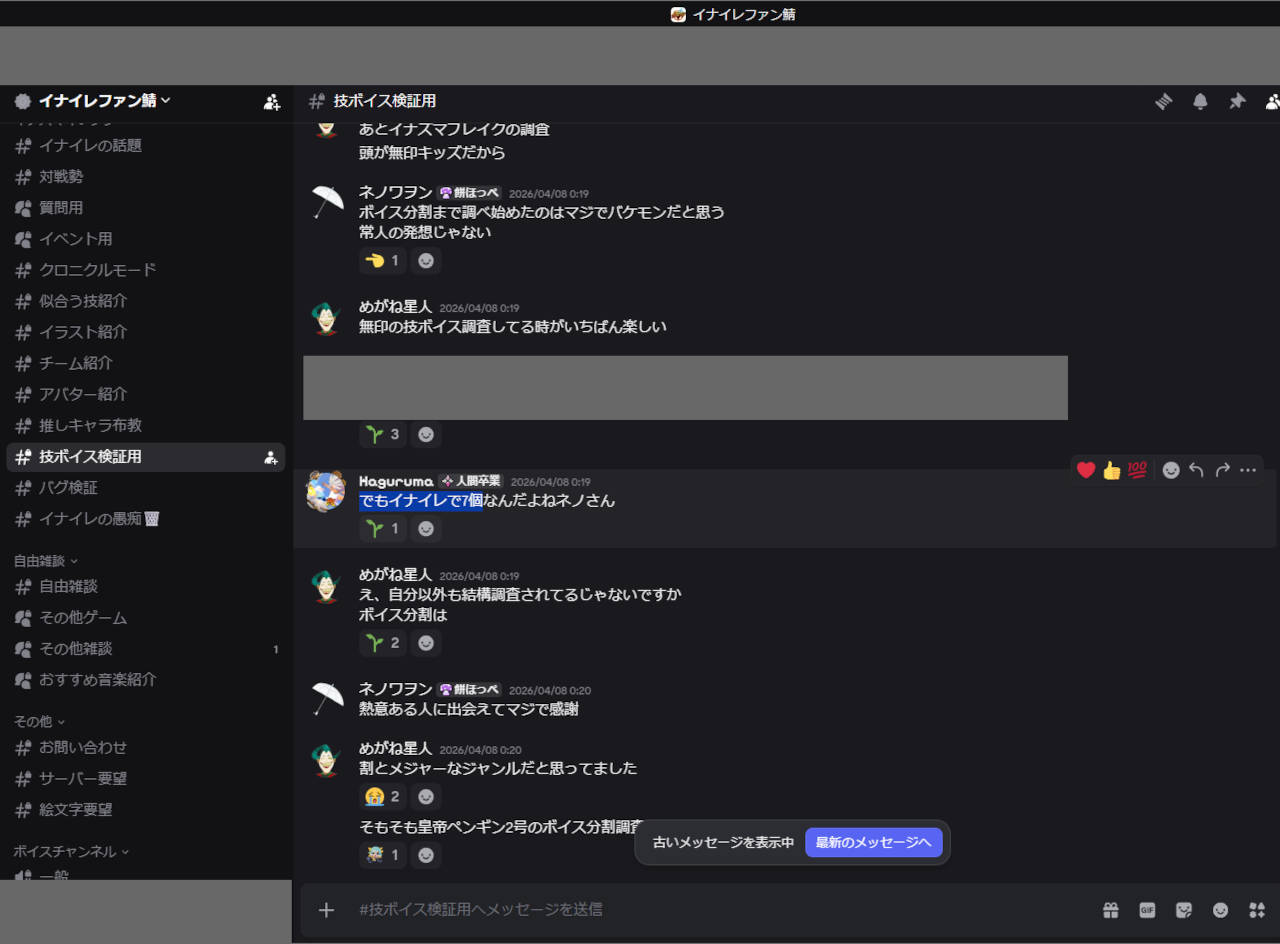This screenshot has width=1280, height=944.
Task: Open 自由雑談 text channel
Action: 146,587
